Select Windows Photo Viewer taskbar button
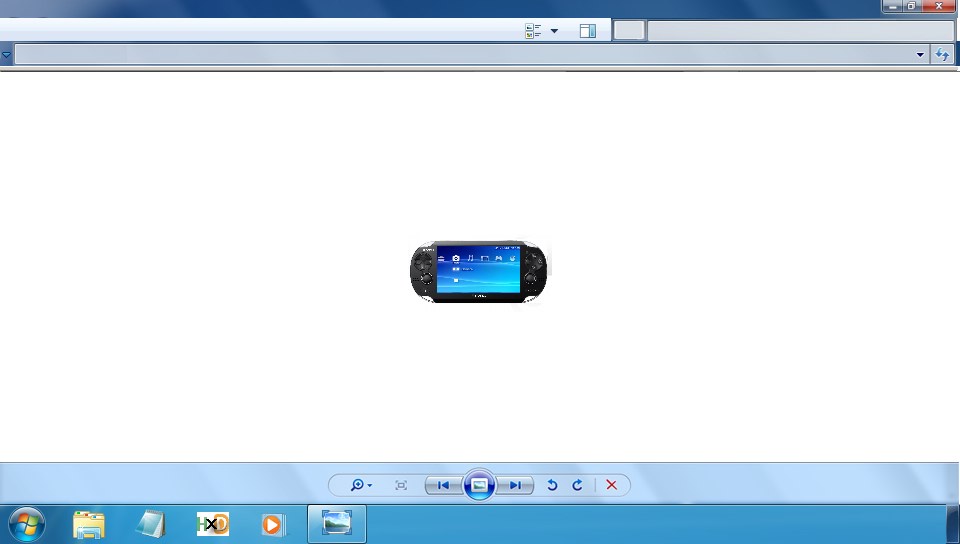Image resolution: width=960 pixels, height=544 pixels. tap(337, 524)
